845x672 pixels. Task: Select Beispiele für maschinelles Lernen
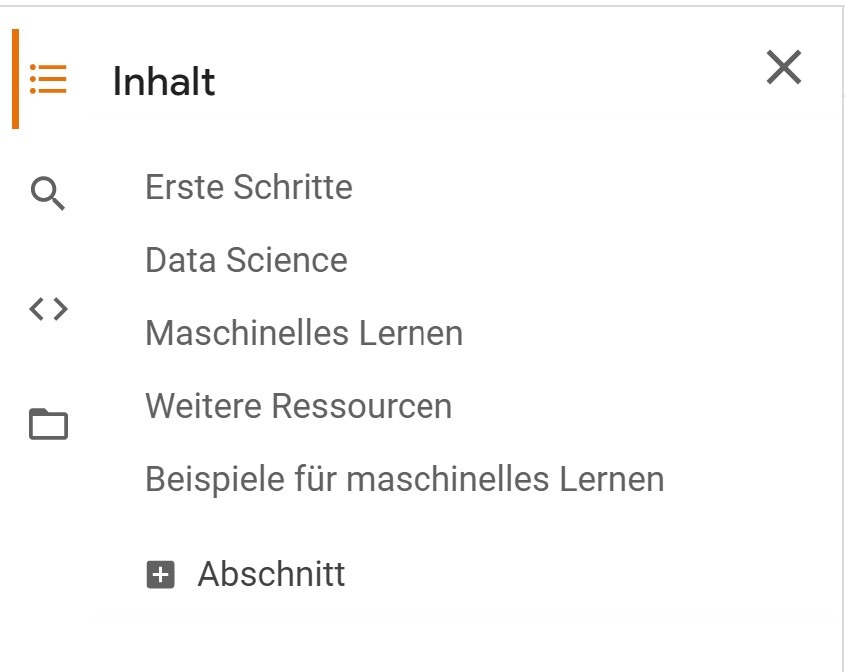(405, 479)
